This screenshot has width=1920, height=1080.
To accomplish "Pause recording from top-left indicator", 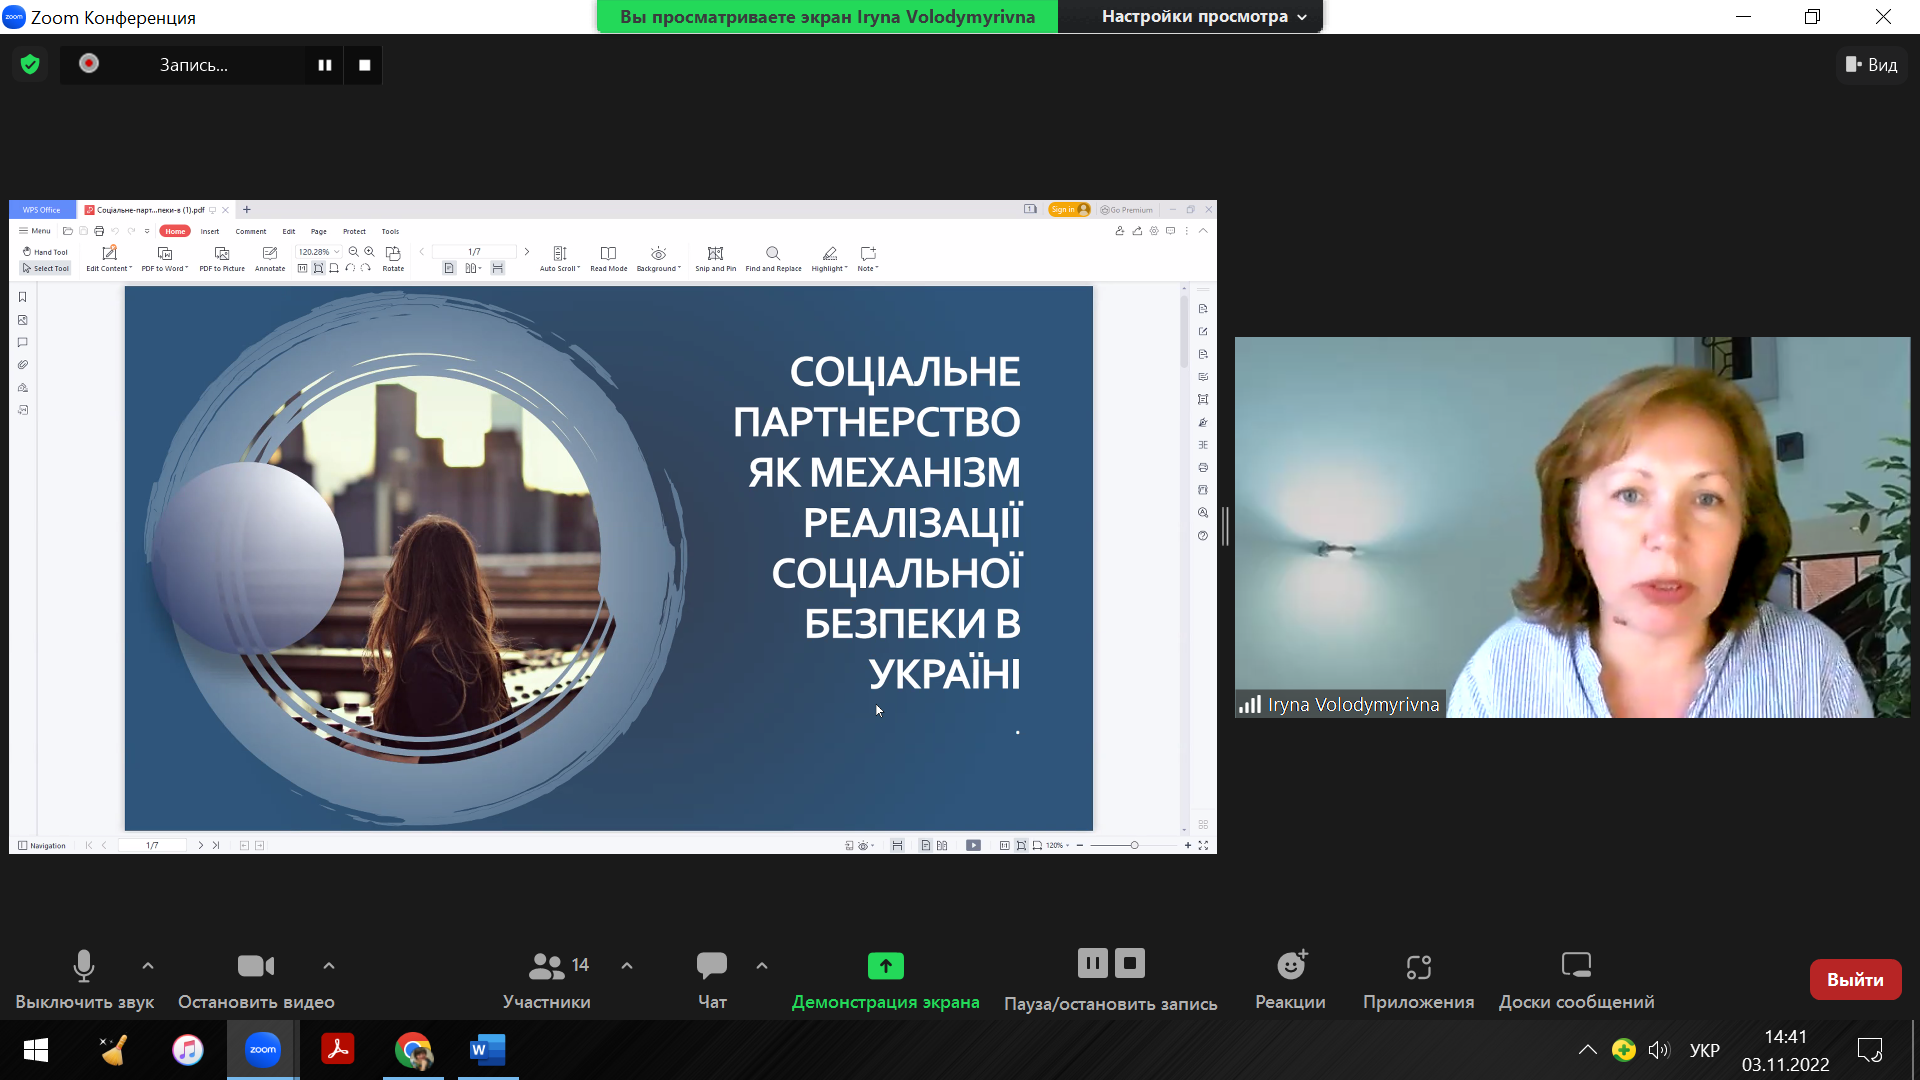I will click(325, 65).
